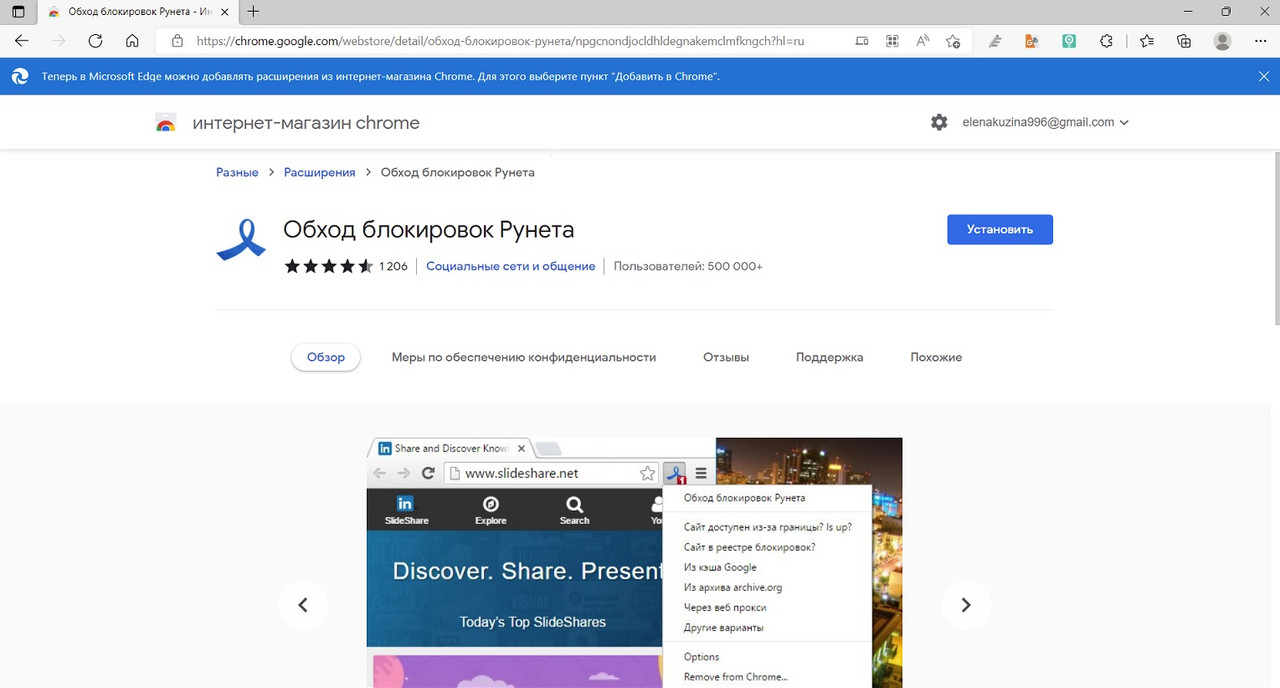Image resolution: width=1280 pixels, height=688 pixels.
Task: Open Collections panel
Action: pyautogui.click(x=1184, y=41)
